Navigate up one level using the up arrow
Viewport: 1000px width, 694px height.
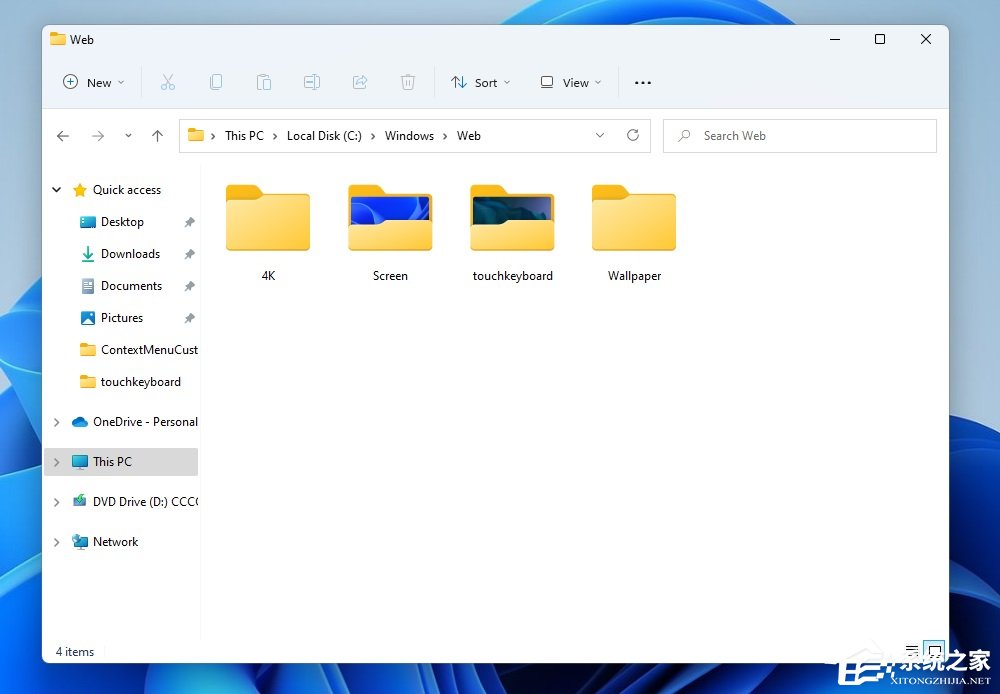click(x=157, y=135)
